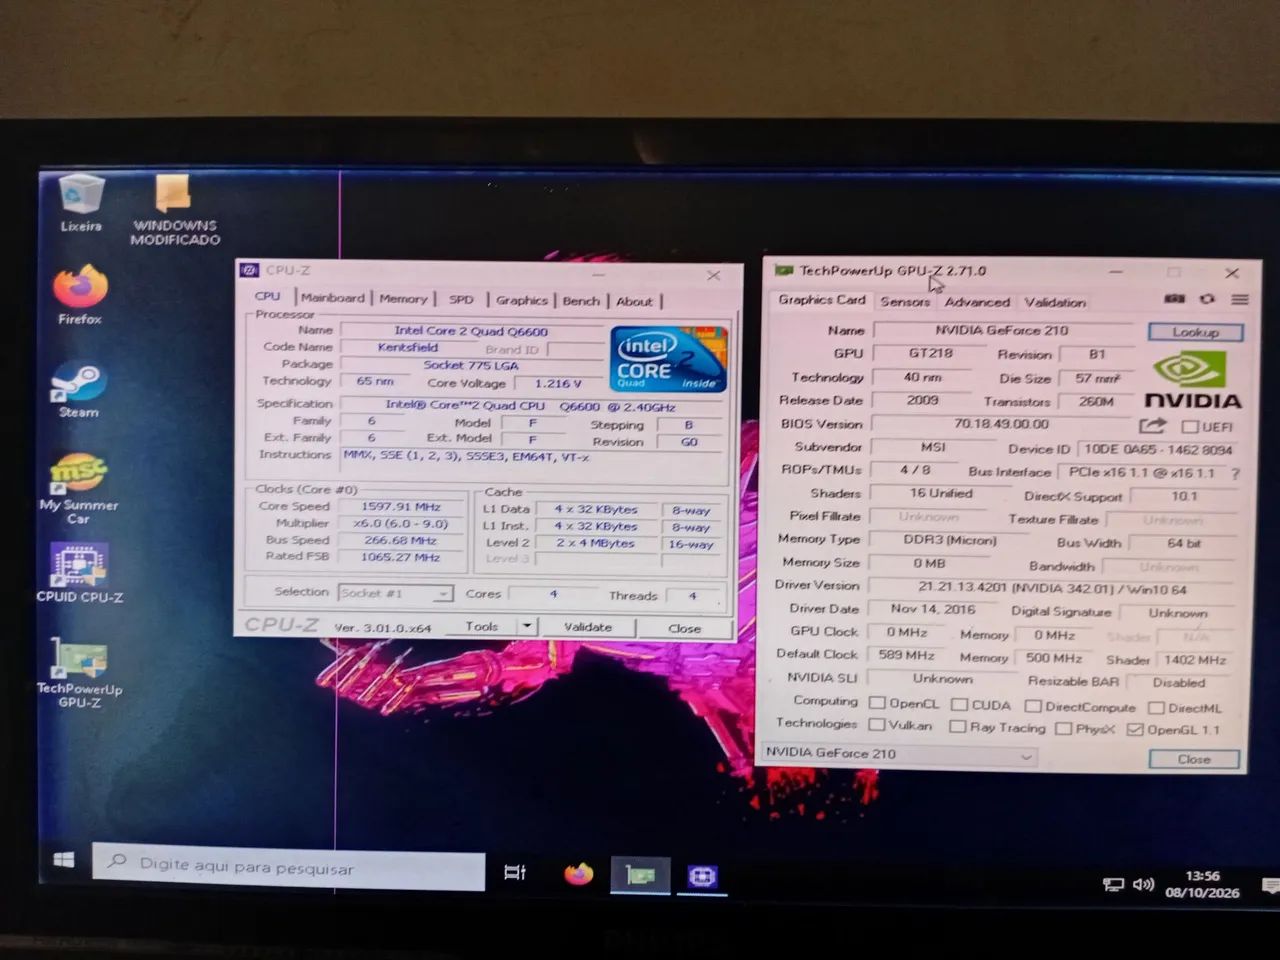This screenshot has width=1280, height=960.
Task: Open the volume icon in system tray
Action: tap(1143, 885)
